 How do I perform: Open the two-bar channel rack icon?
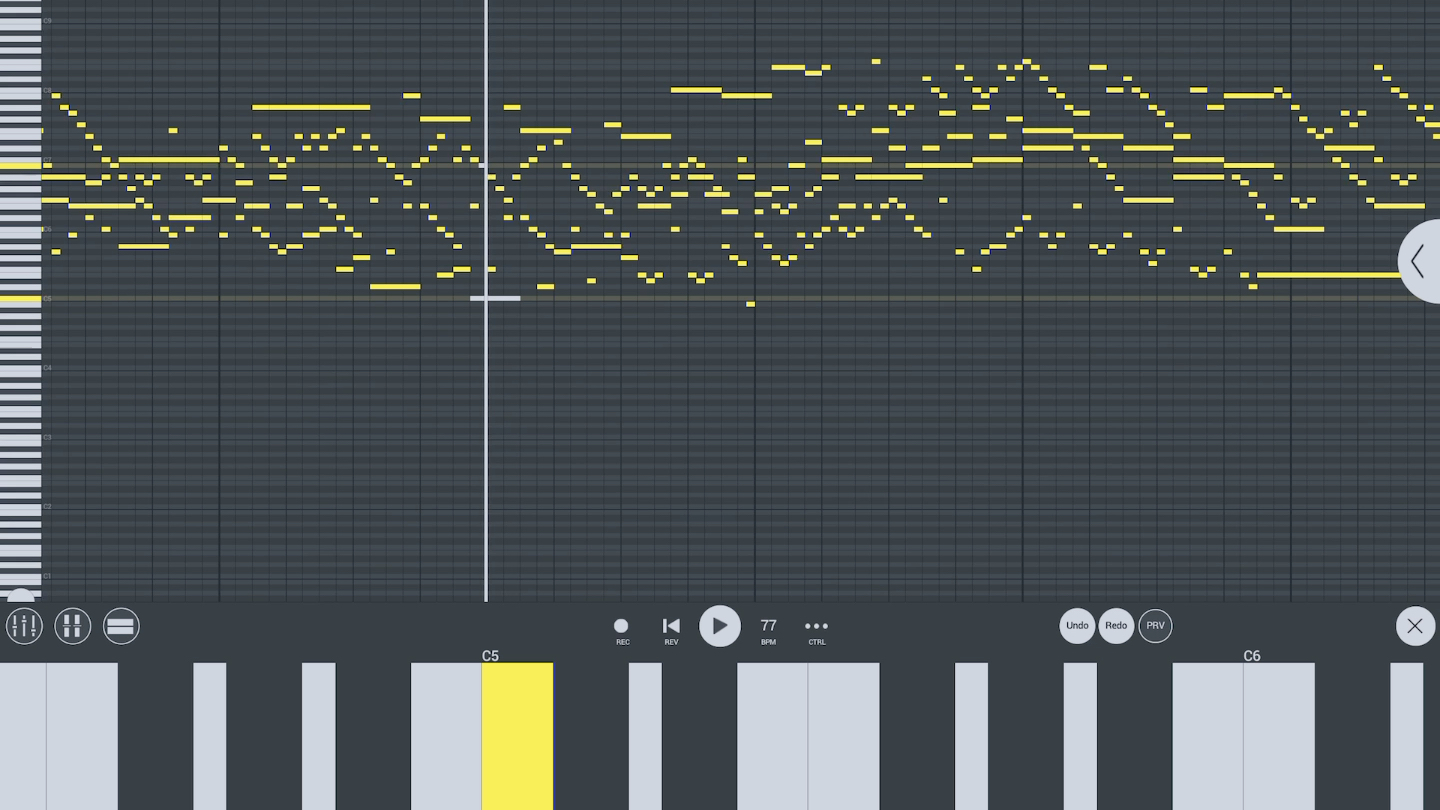72,626
